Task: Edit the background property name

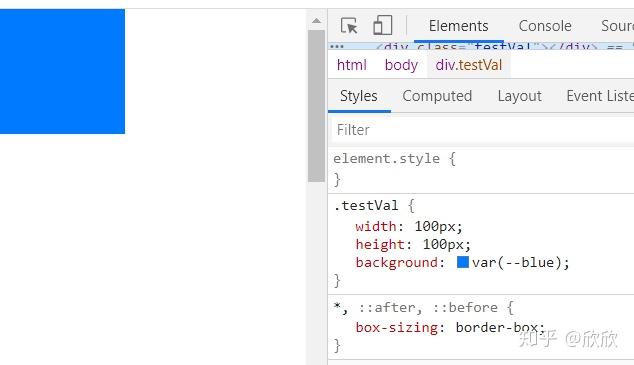Action: [396, 263]
